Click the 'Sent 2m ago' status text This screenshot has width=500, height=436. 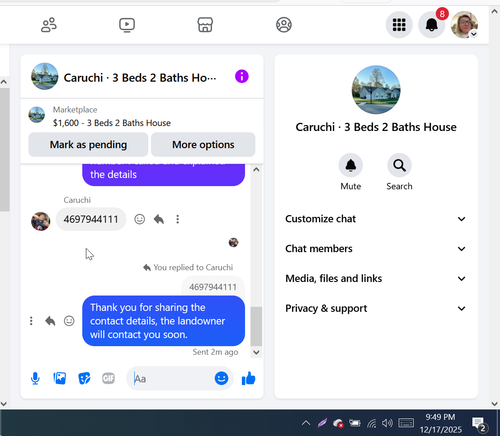coord(215,352)
